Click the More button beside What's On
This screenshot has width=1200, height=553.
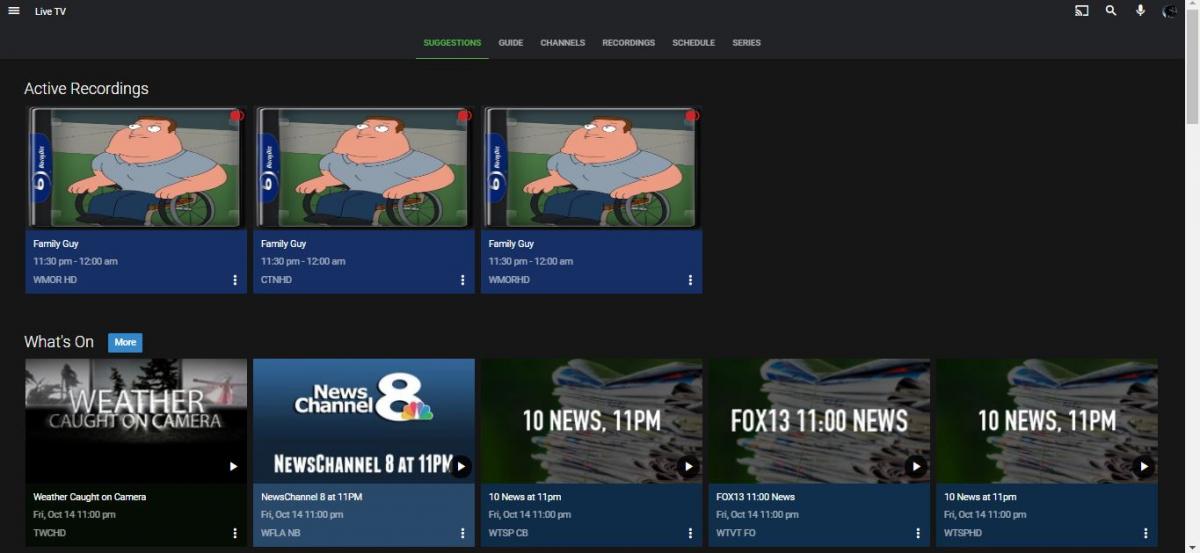click(125, 342)
